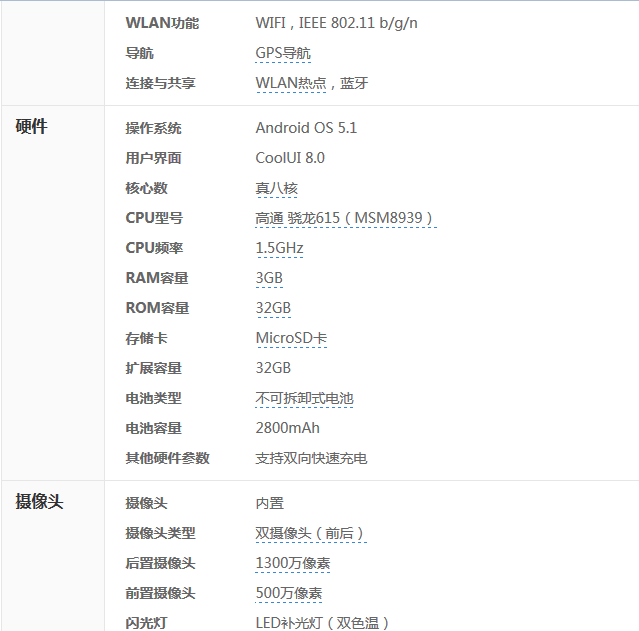Click the WIFI, IEEE 802.11 b/g/n value
This screenshot has width=639, height=631.
click(336, 23)
